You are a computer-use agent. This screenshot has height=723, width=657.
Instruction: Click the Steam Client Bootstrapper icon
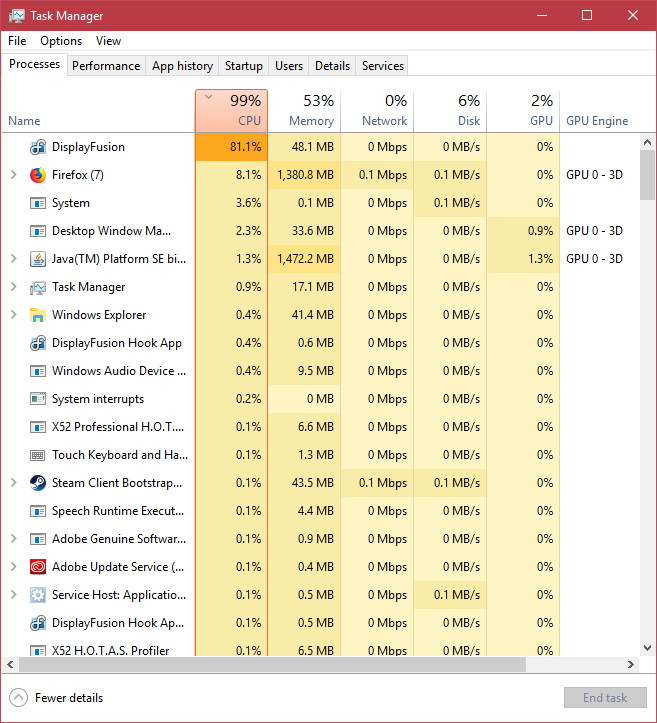38,483
